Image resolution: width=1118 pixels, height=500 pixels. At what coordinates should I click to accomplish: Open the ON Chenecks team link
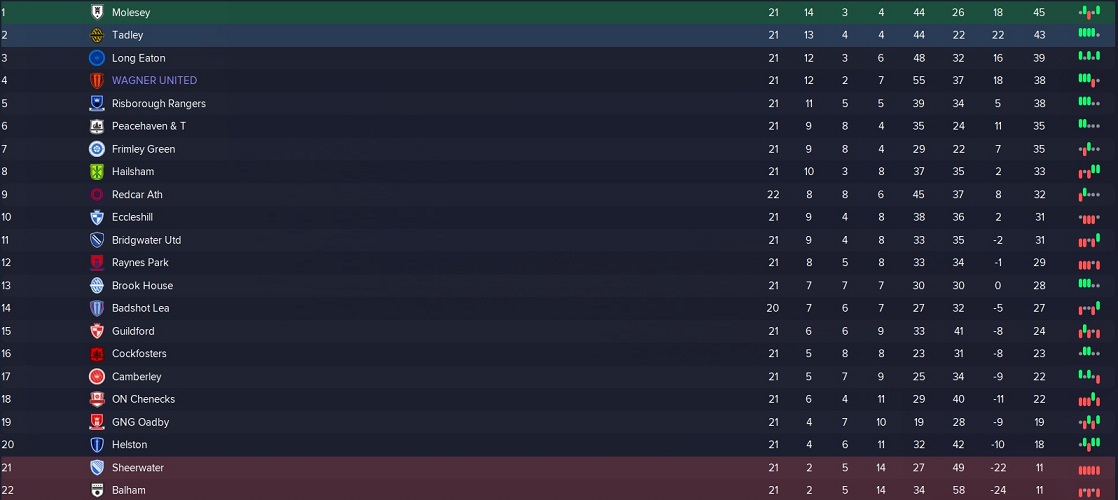[x=143, y=399]
